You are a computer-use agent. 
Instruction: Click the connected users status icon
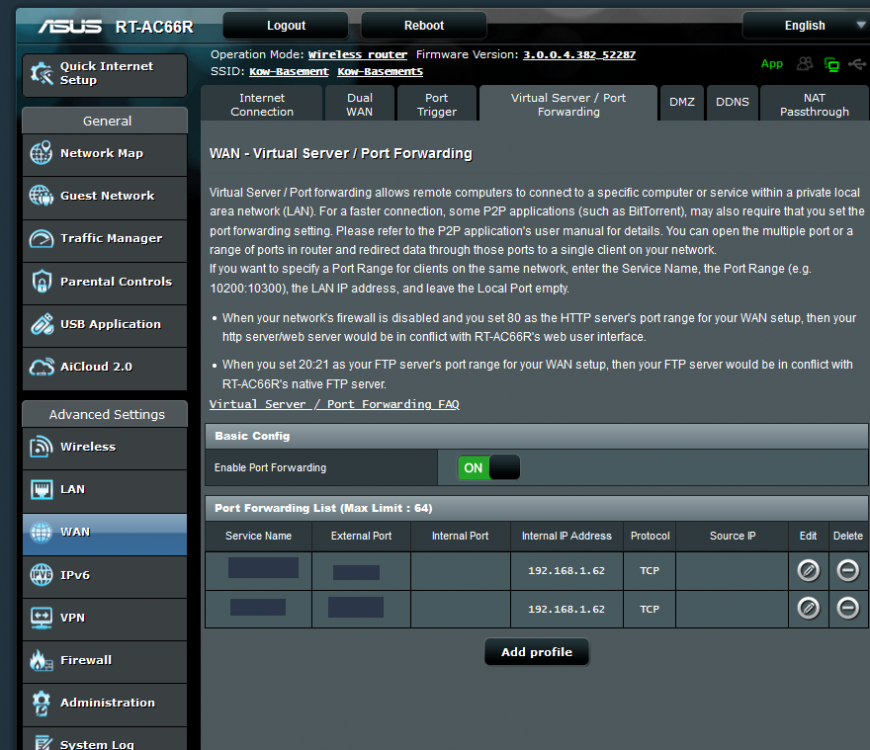pos(805,64)
